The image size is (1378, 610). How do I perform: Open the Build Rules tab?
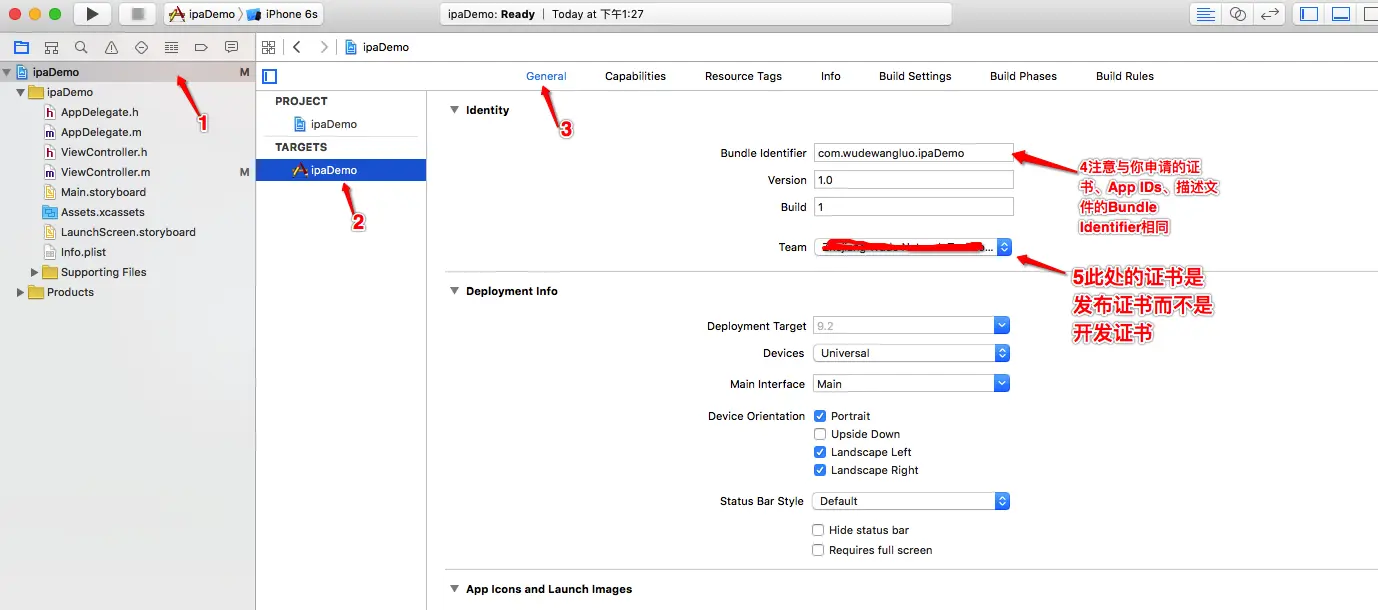coord(1125,76)
